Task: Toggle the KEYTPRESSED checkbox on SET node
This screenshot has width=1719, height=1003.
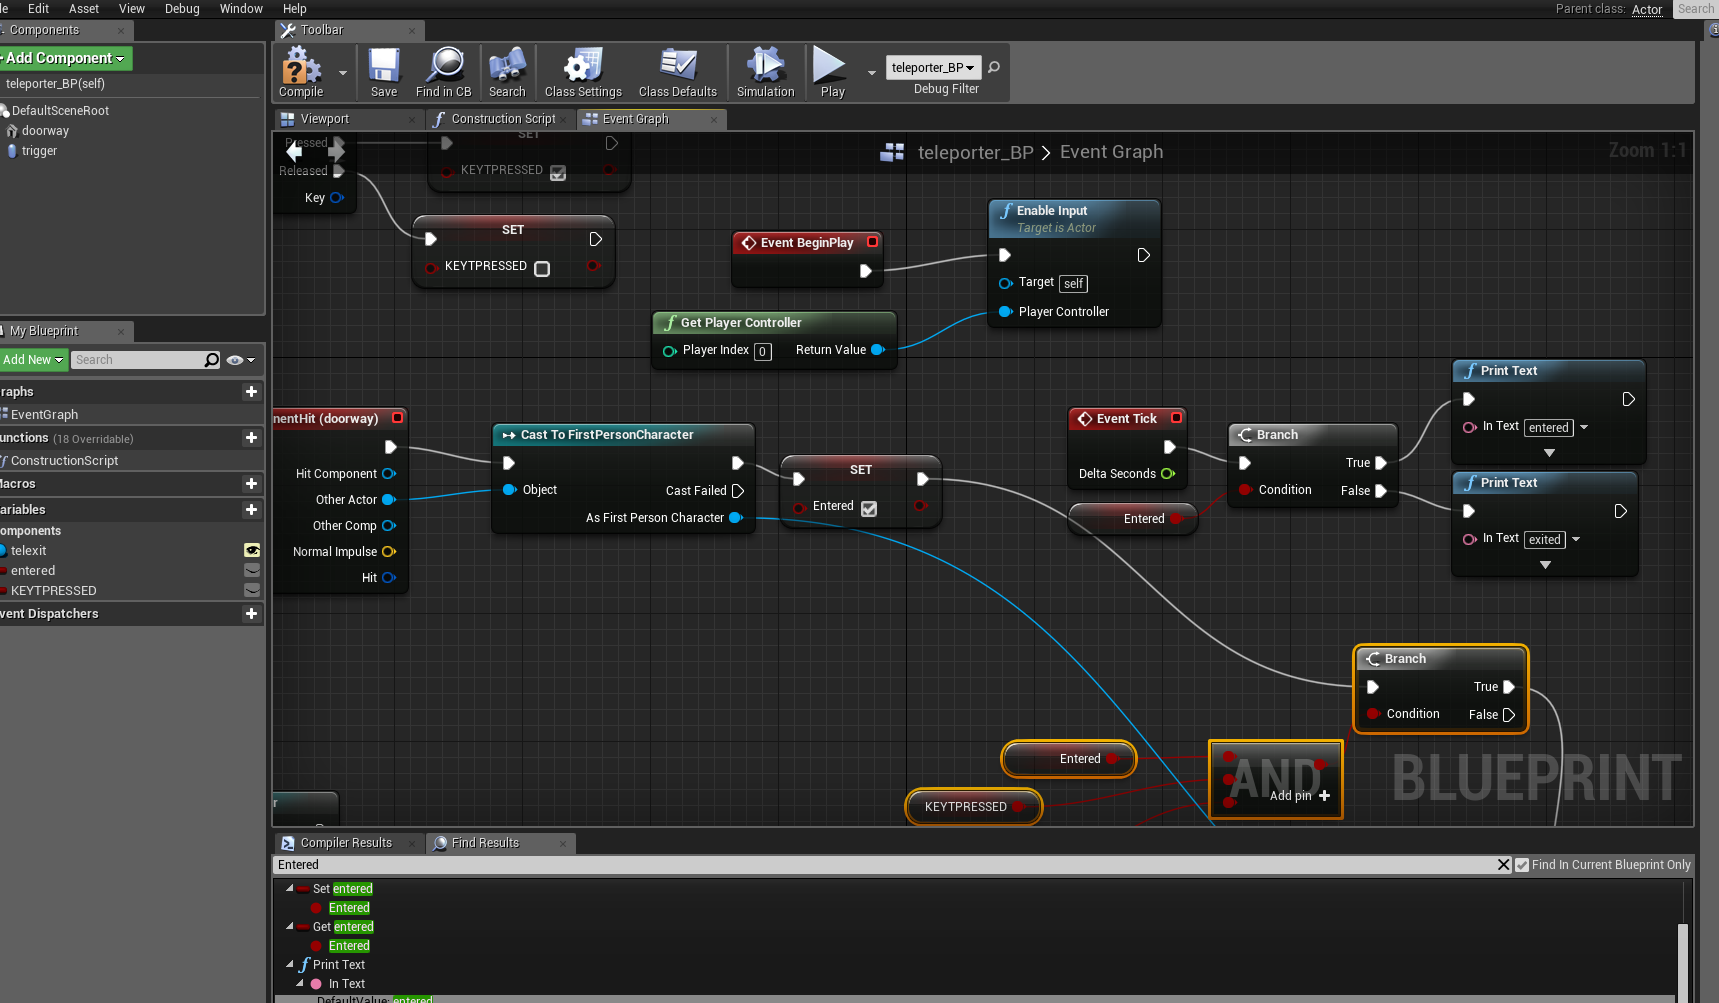Action: (542, 269)
